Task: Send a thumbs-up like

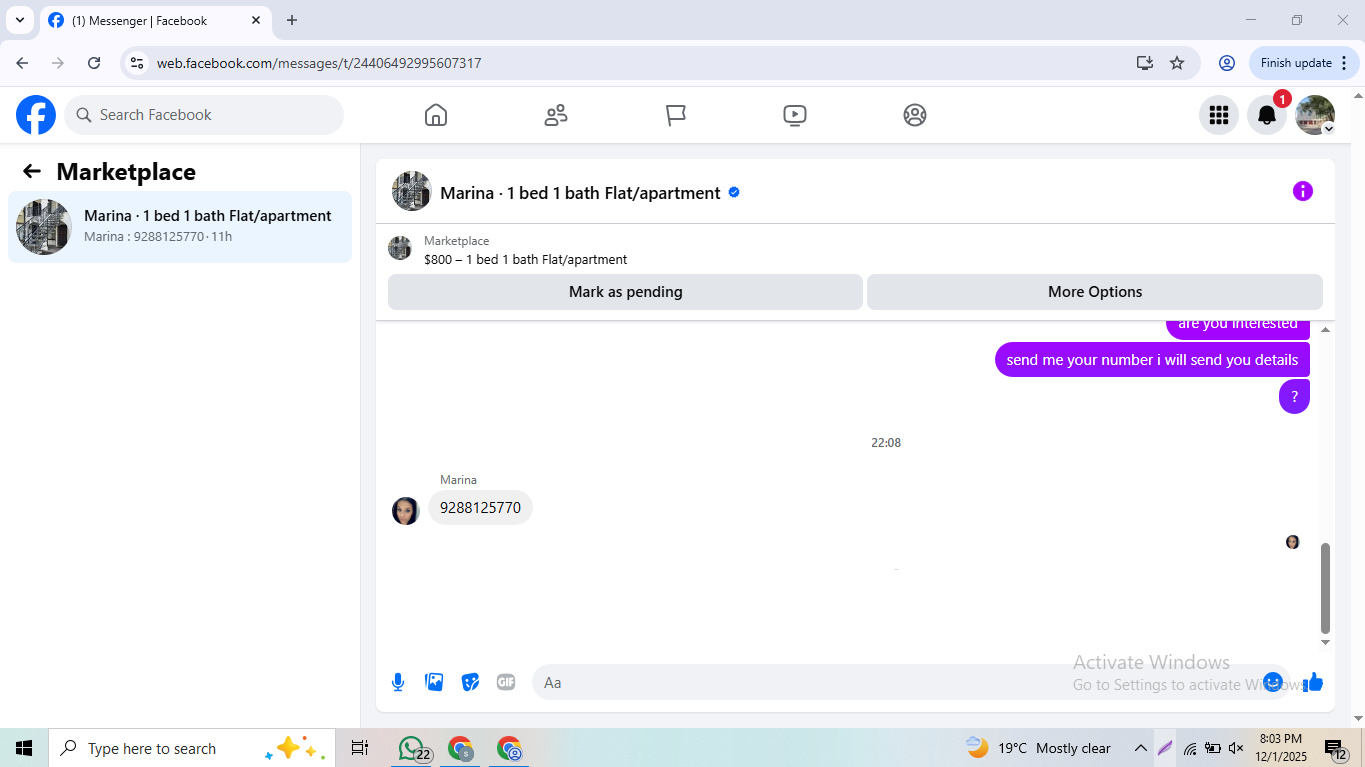Action: pos(1313,682)
